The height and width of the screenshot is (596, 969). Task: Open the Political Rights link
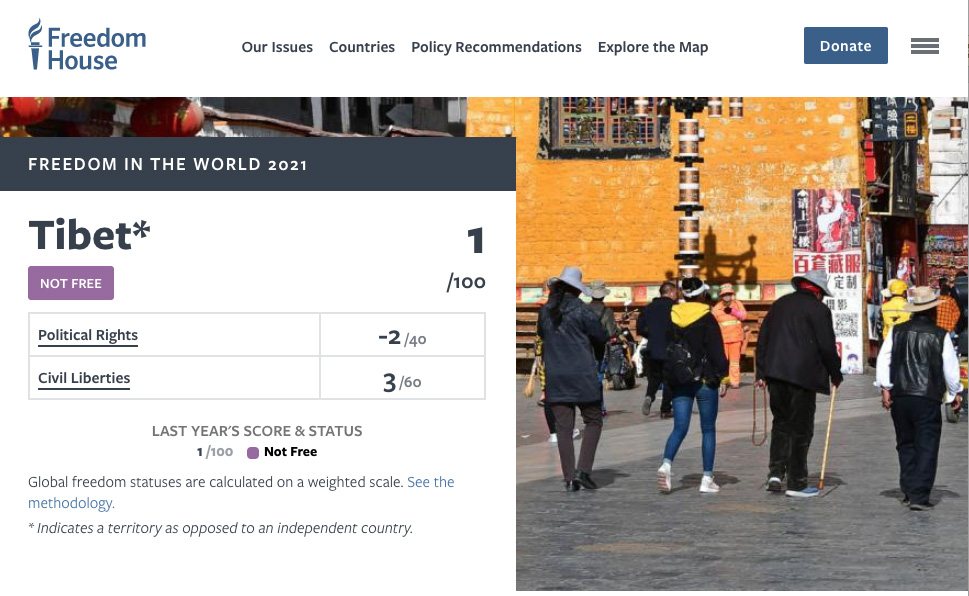(88, 335)
